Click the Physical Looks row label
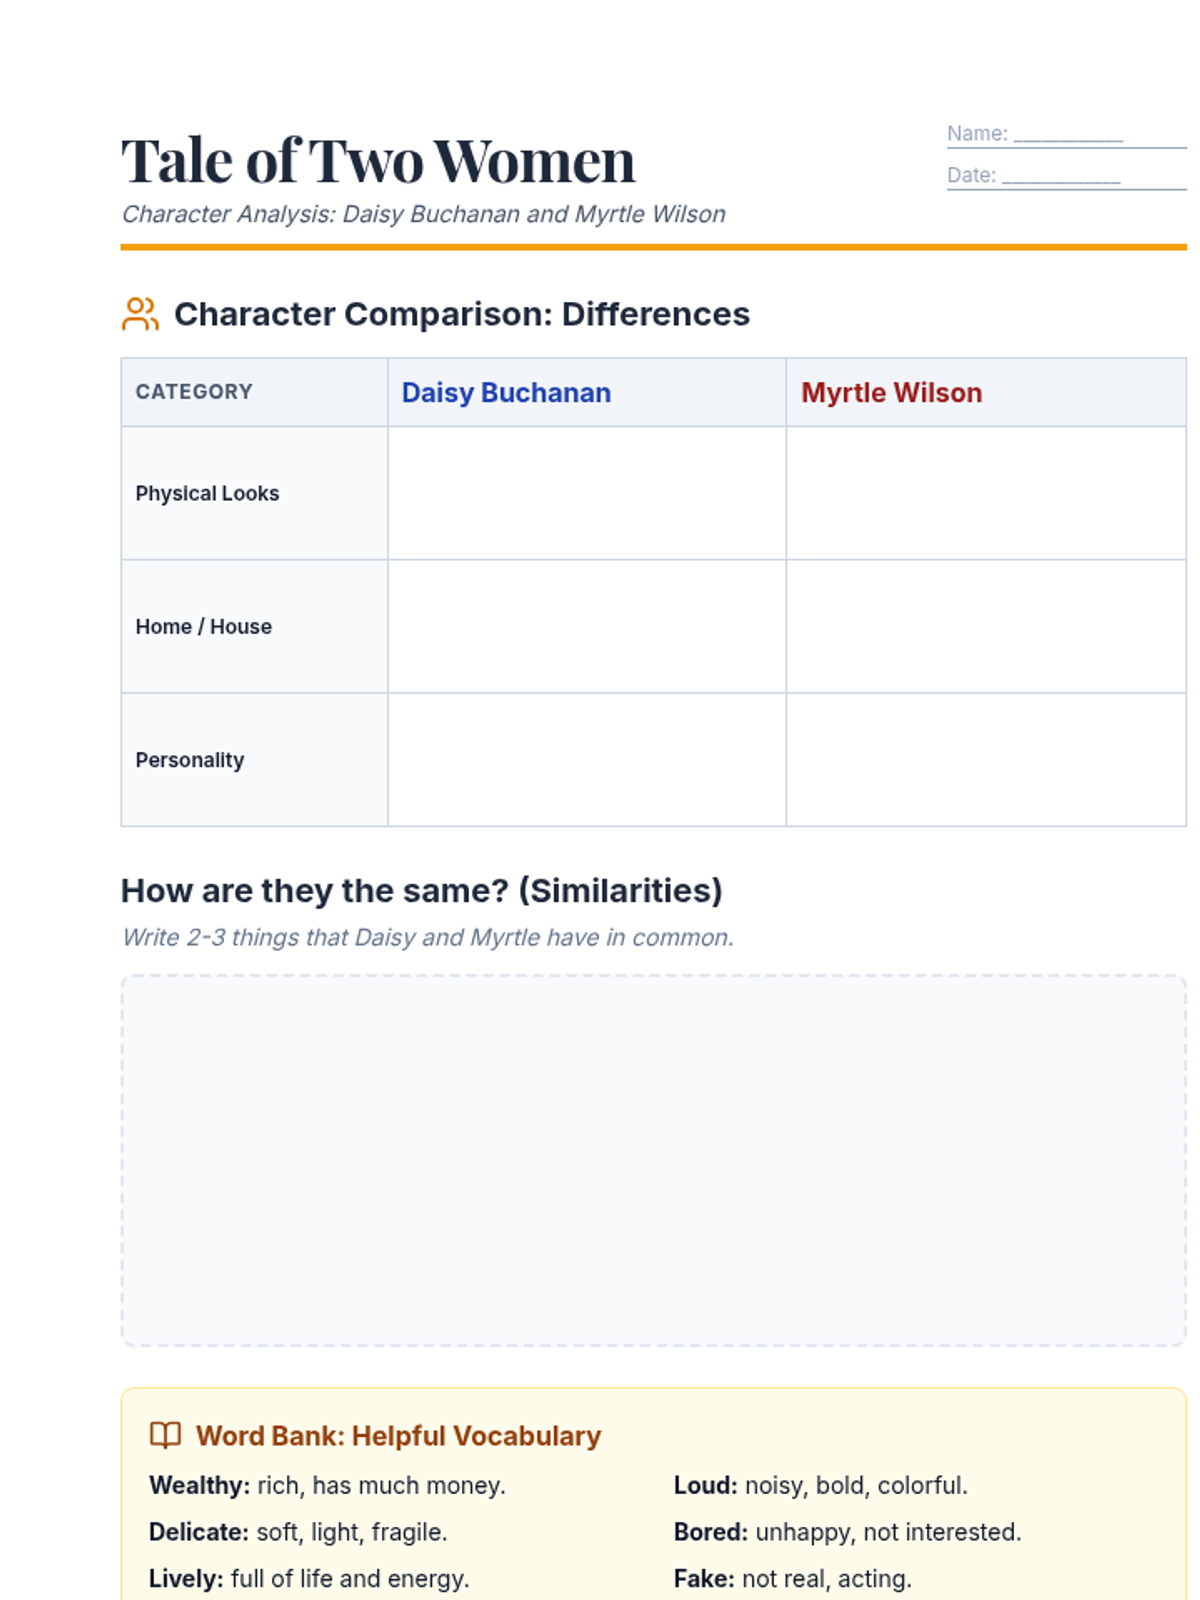Image resolution: width=1200 pixels, height=1600 pixels. click(207, 494)
